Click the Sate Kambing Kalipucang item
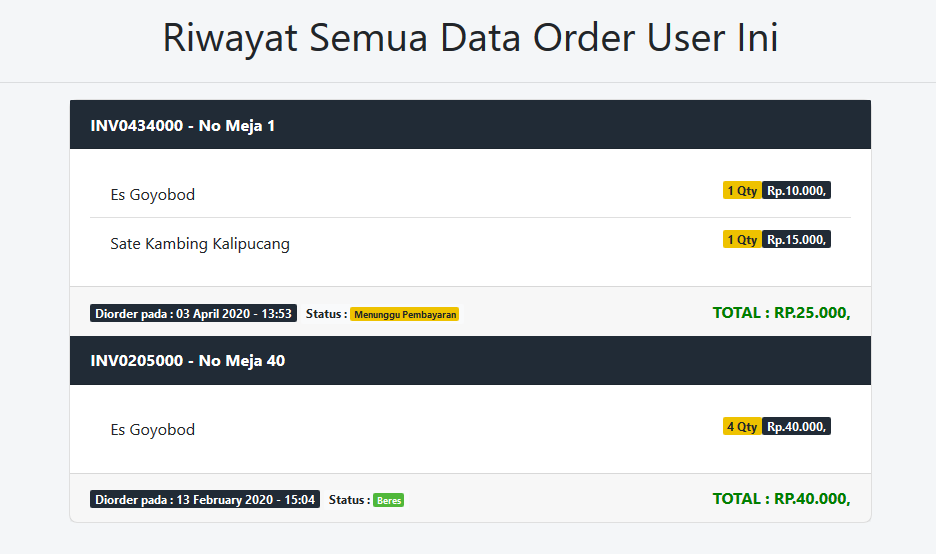This screenshot has height=554, width=936. [x=200, y=244]
